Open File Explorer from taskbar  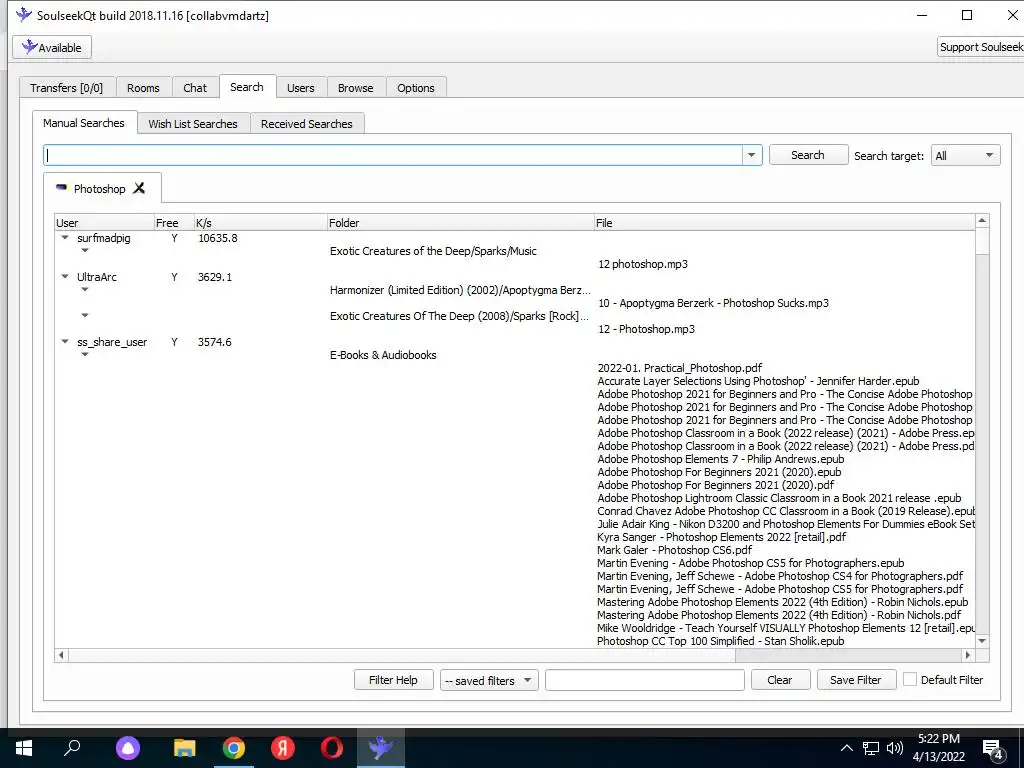(x=185, y=748)
